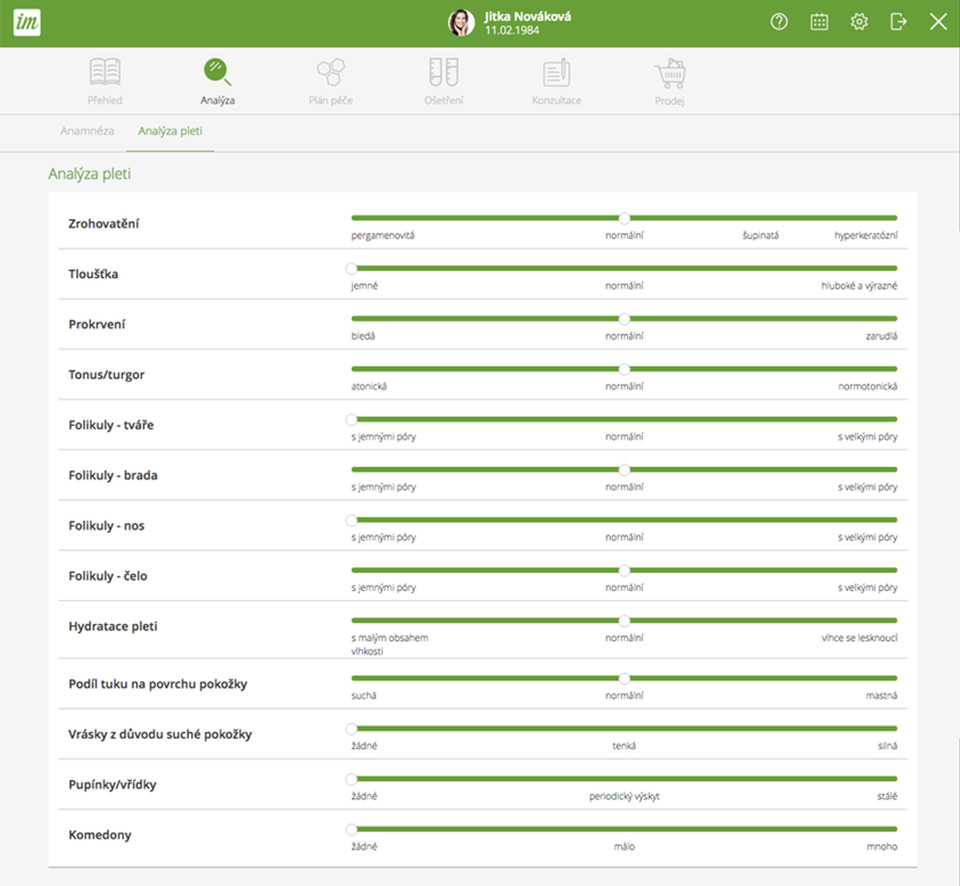Click the logout exit icon
Image resolution: width=960 pixels, height=886 pixels.
[x=898, y=22]
